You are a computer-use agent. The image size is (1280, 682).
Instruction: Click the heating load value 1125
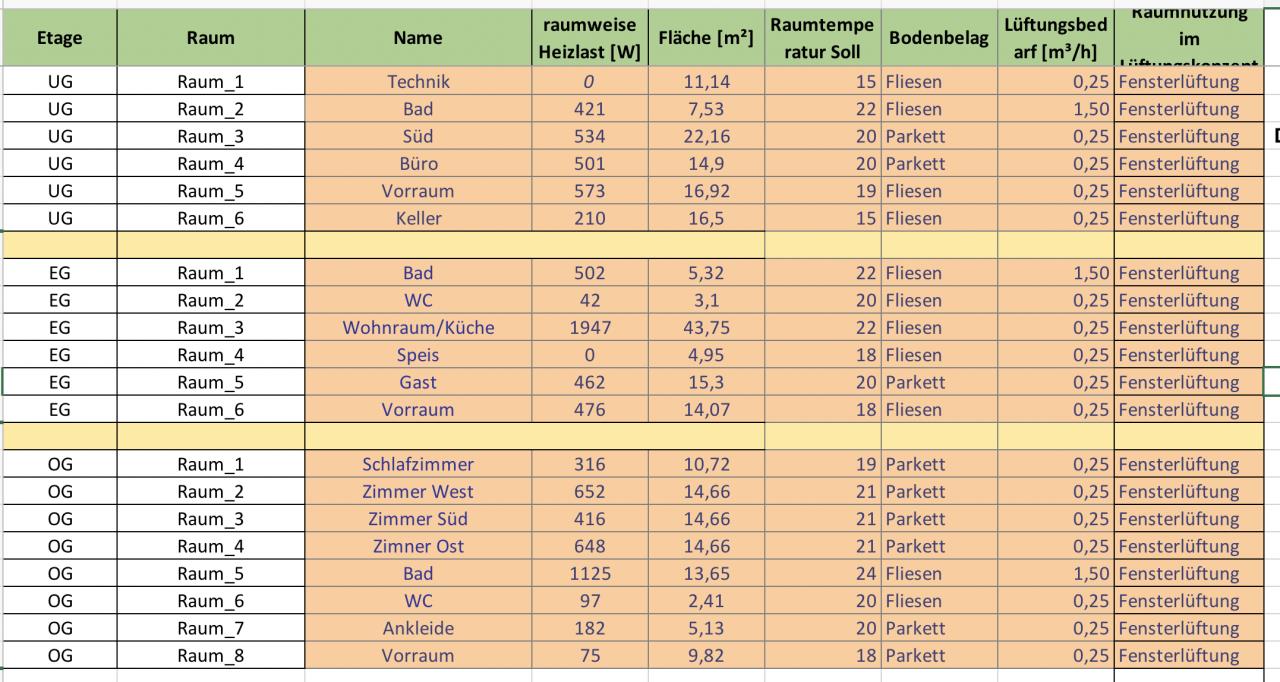tap(589, 574)
